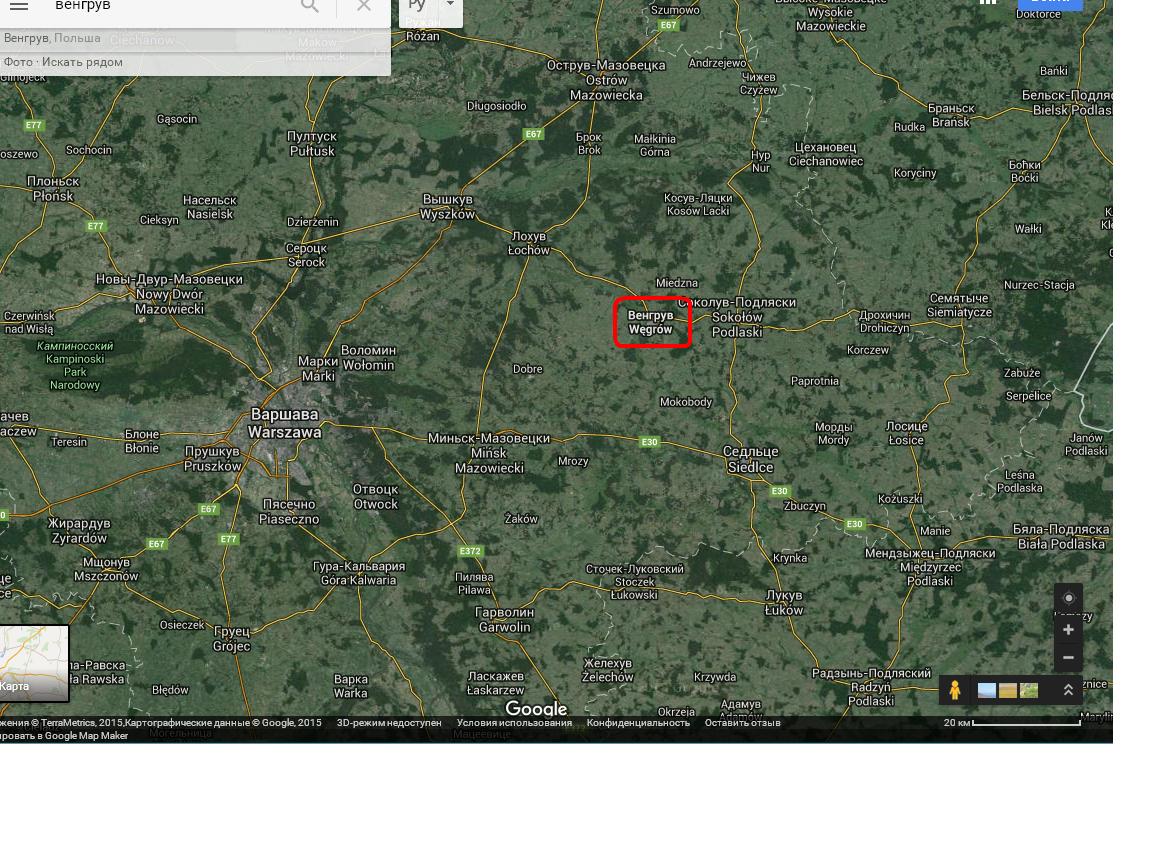Open the Конфиденциальность link

638,723
